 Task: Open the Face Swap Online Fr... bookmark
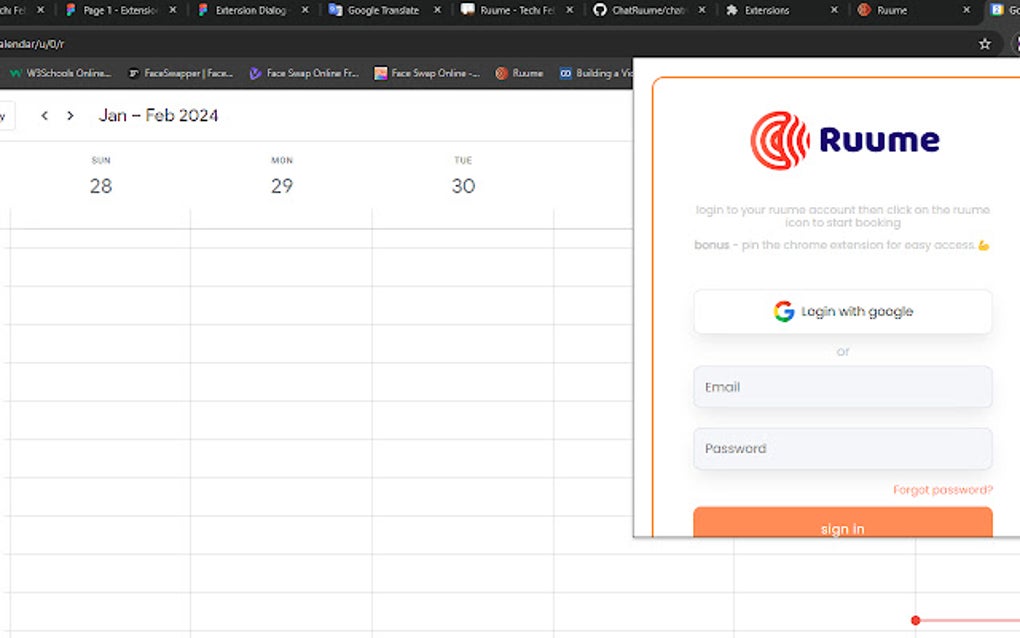tap(304, 73)
